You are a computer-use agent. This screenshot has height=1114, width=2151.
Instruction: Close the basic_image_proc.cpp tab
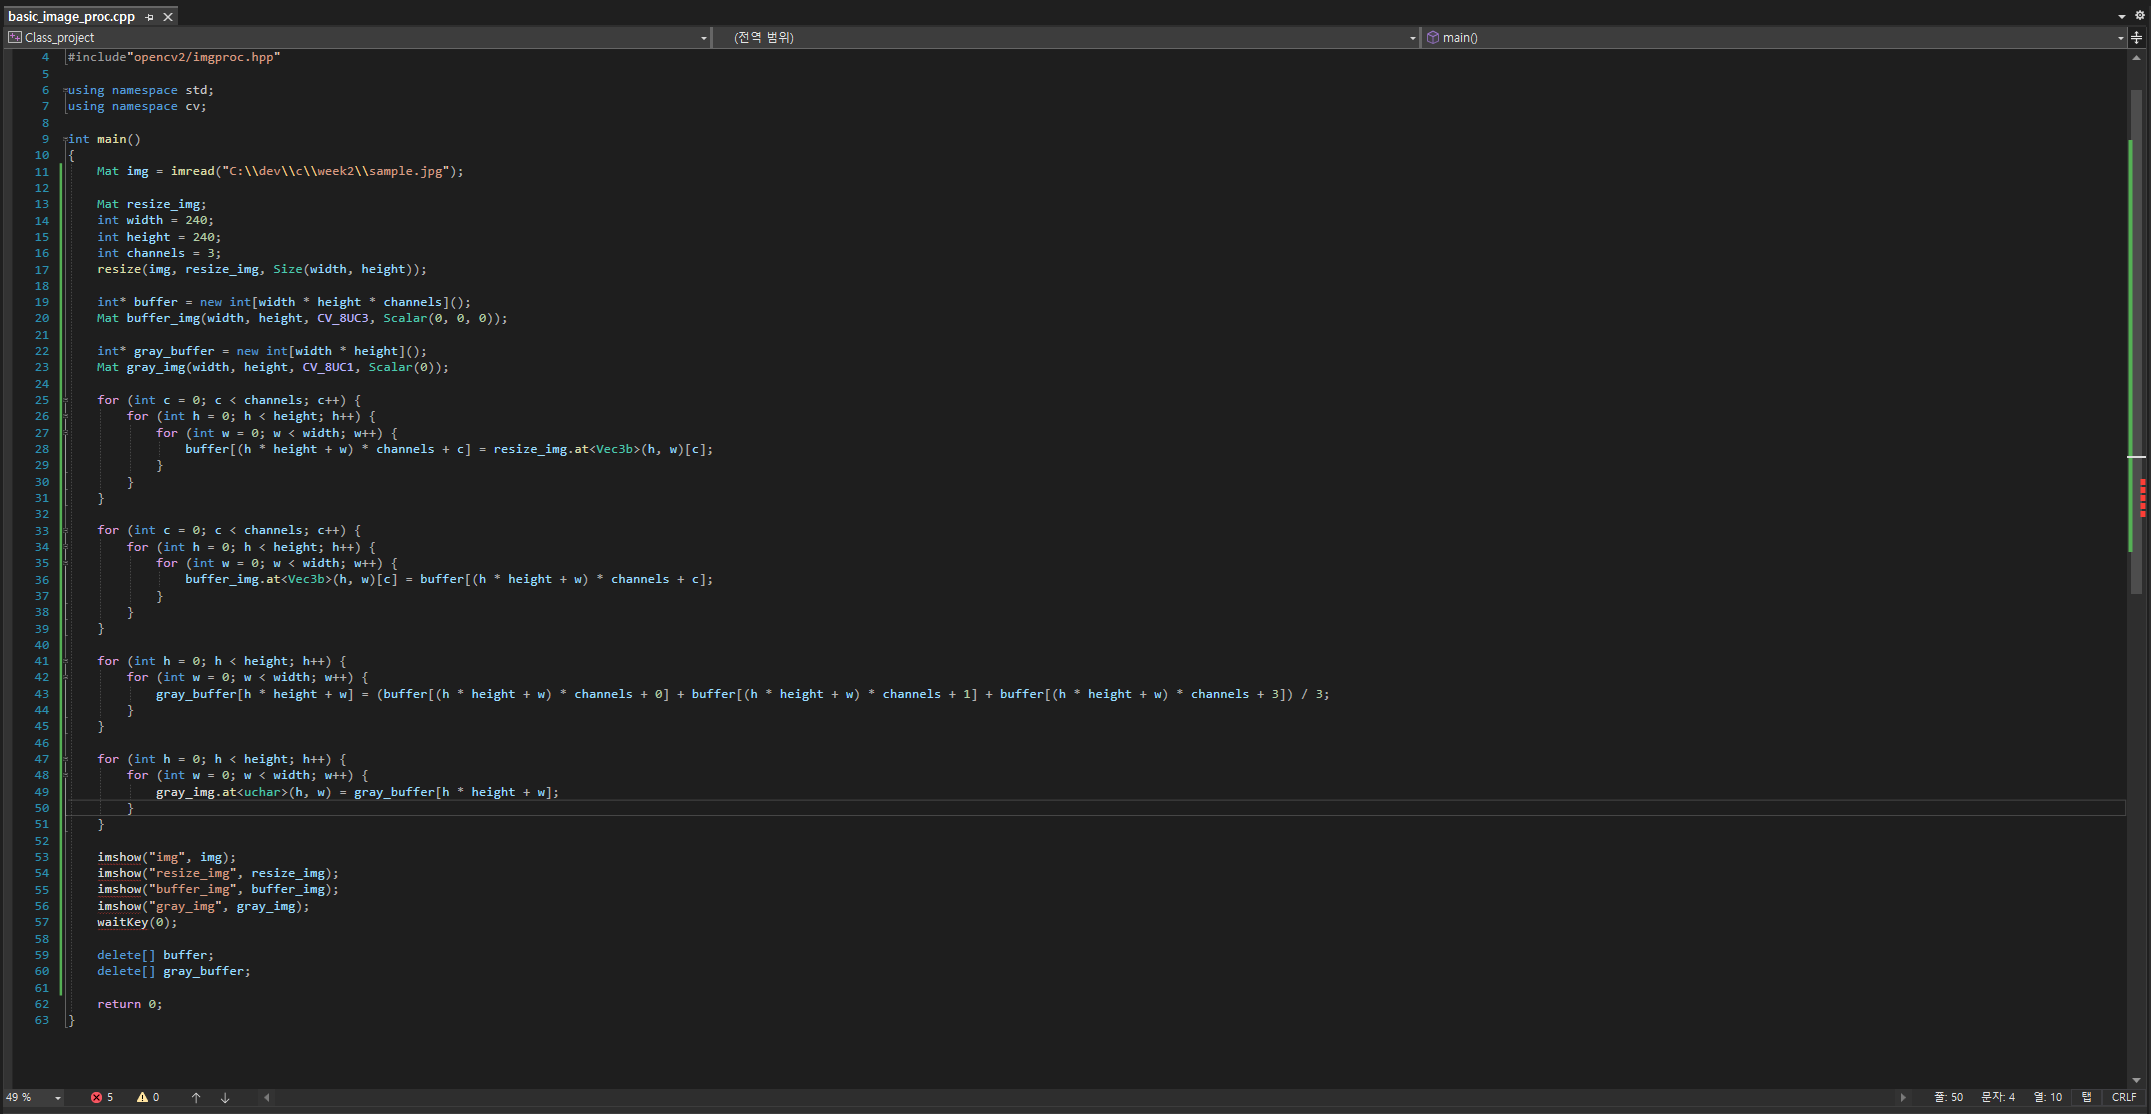coord(168,17)
